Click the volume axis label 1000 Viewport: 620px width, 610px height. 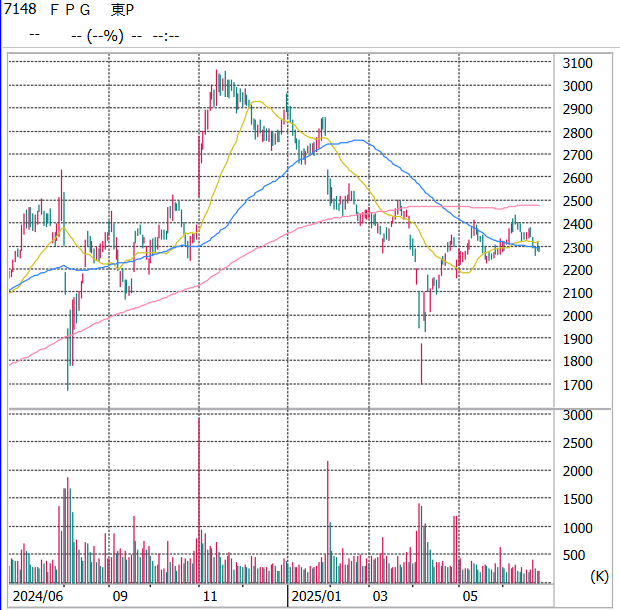[577, 528]
